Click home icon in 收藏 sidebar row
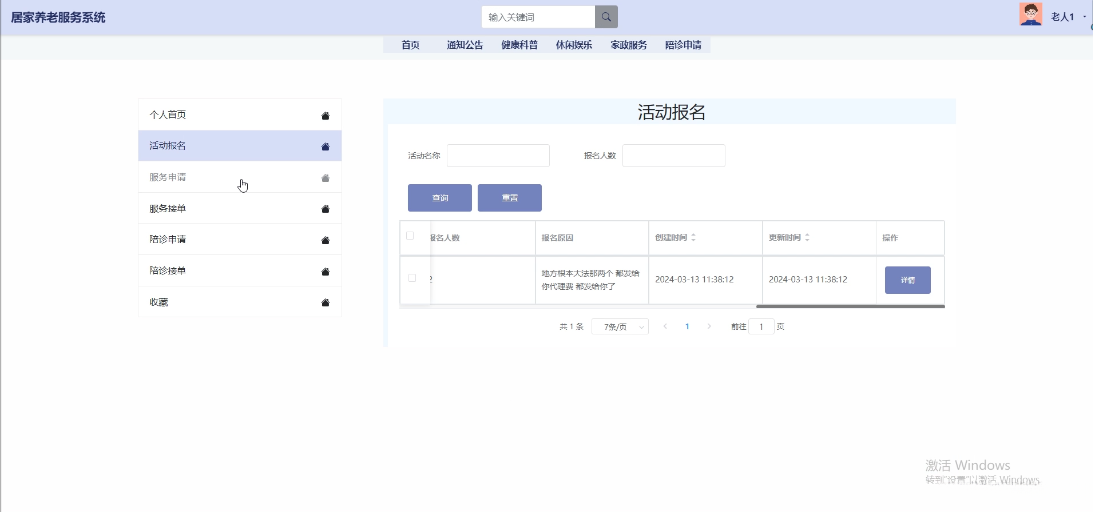The height and width of the screenshot is (512, 1093). click(325, 302)
